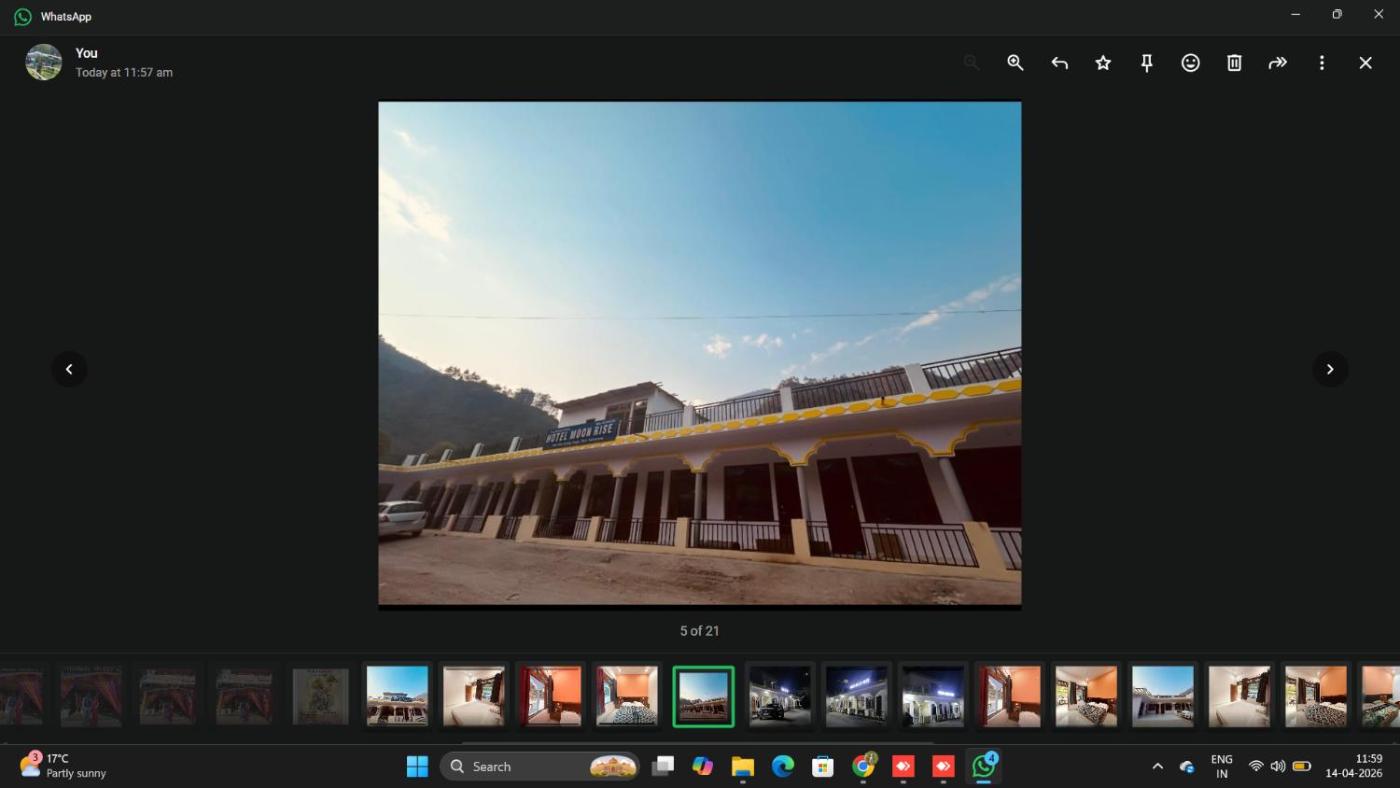The image size is (1400, 788).
Task: Select the currently highlighted hotel thumbnail
Action: (x=703, y=696)
